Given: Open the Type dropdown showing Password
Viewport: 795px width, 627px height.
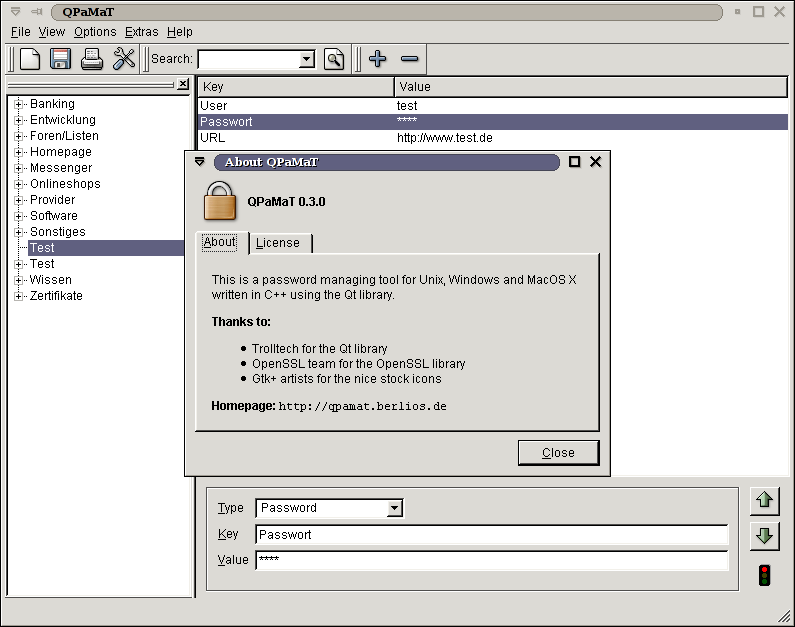Looking at the screenshot, I should tap(394, 508).
